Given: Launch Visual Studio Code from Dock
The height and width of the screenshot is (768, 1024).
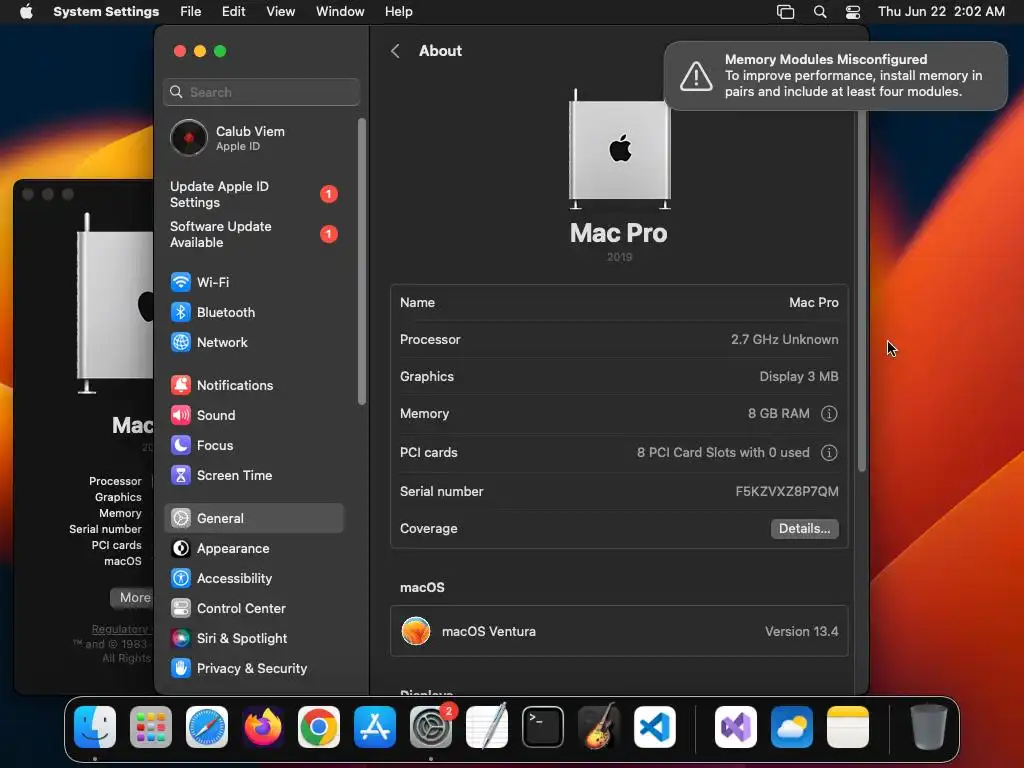Looking at the screenshot, I should 654,727.
